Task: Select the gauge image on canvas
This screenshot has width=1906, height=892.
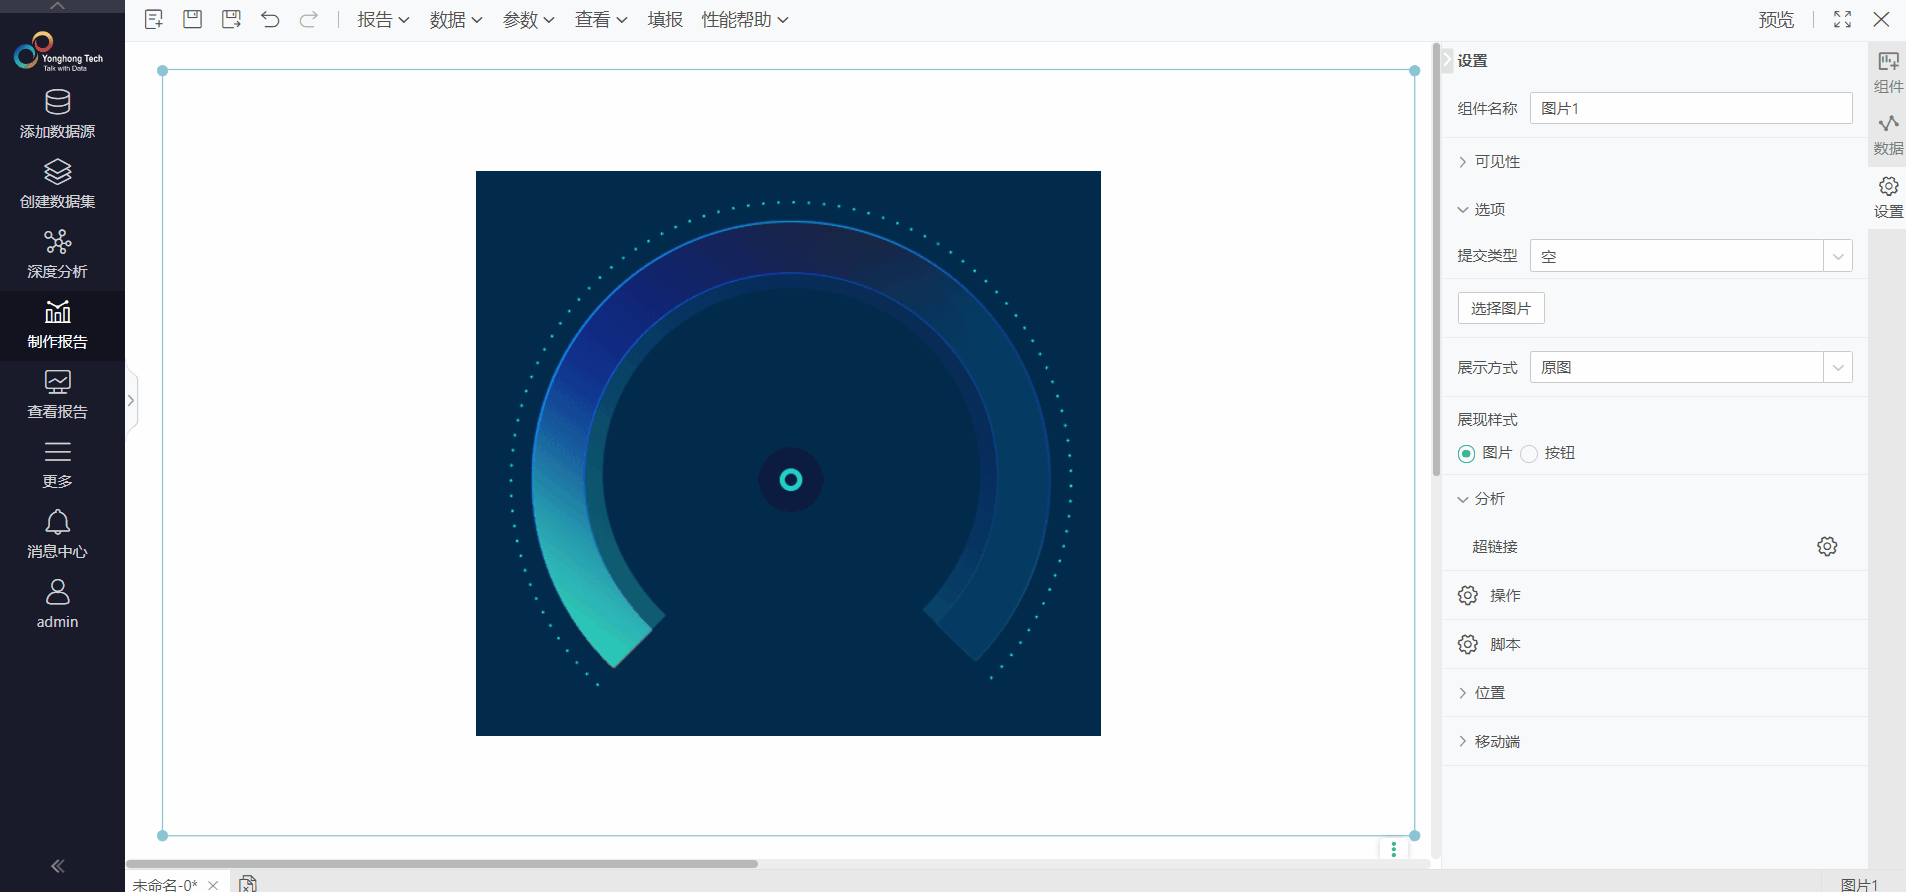Action: (x=788, y=453)
